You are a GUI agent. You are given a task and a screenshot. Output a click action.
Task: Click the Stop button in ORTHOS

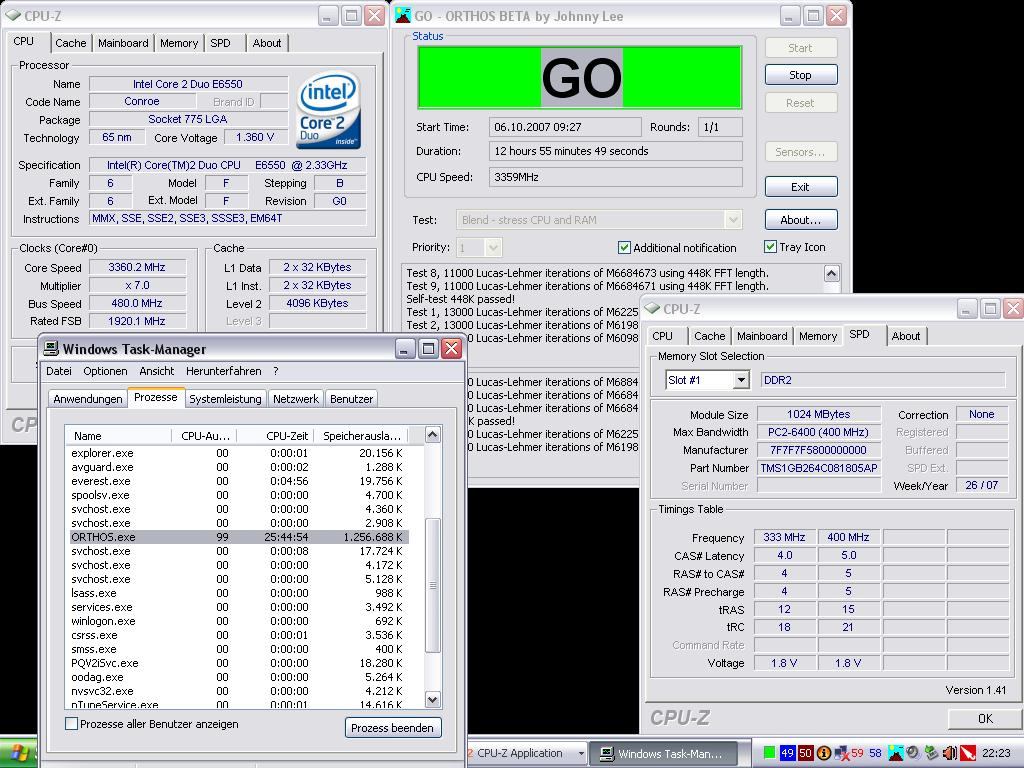(x=801, y=75)
